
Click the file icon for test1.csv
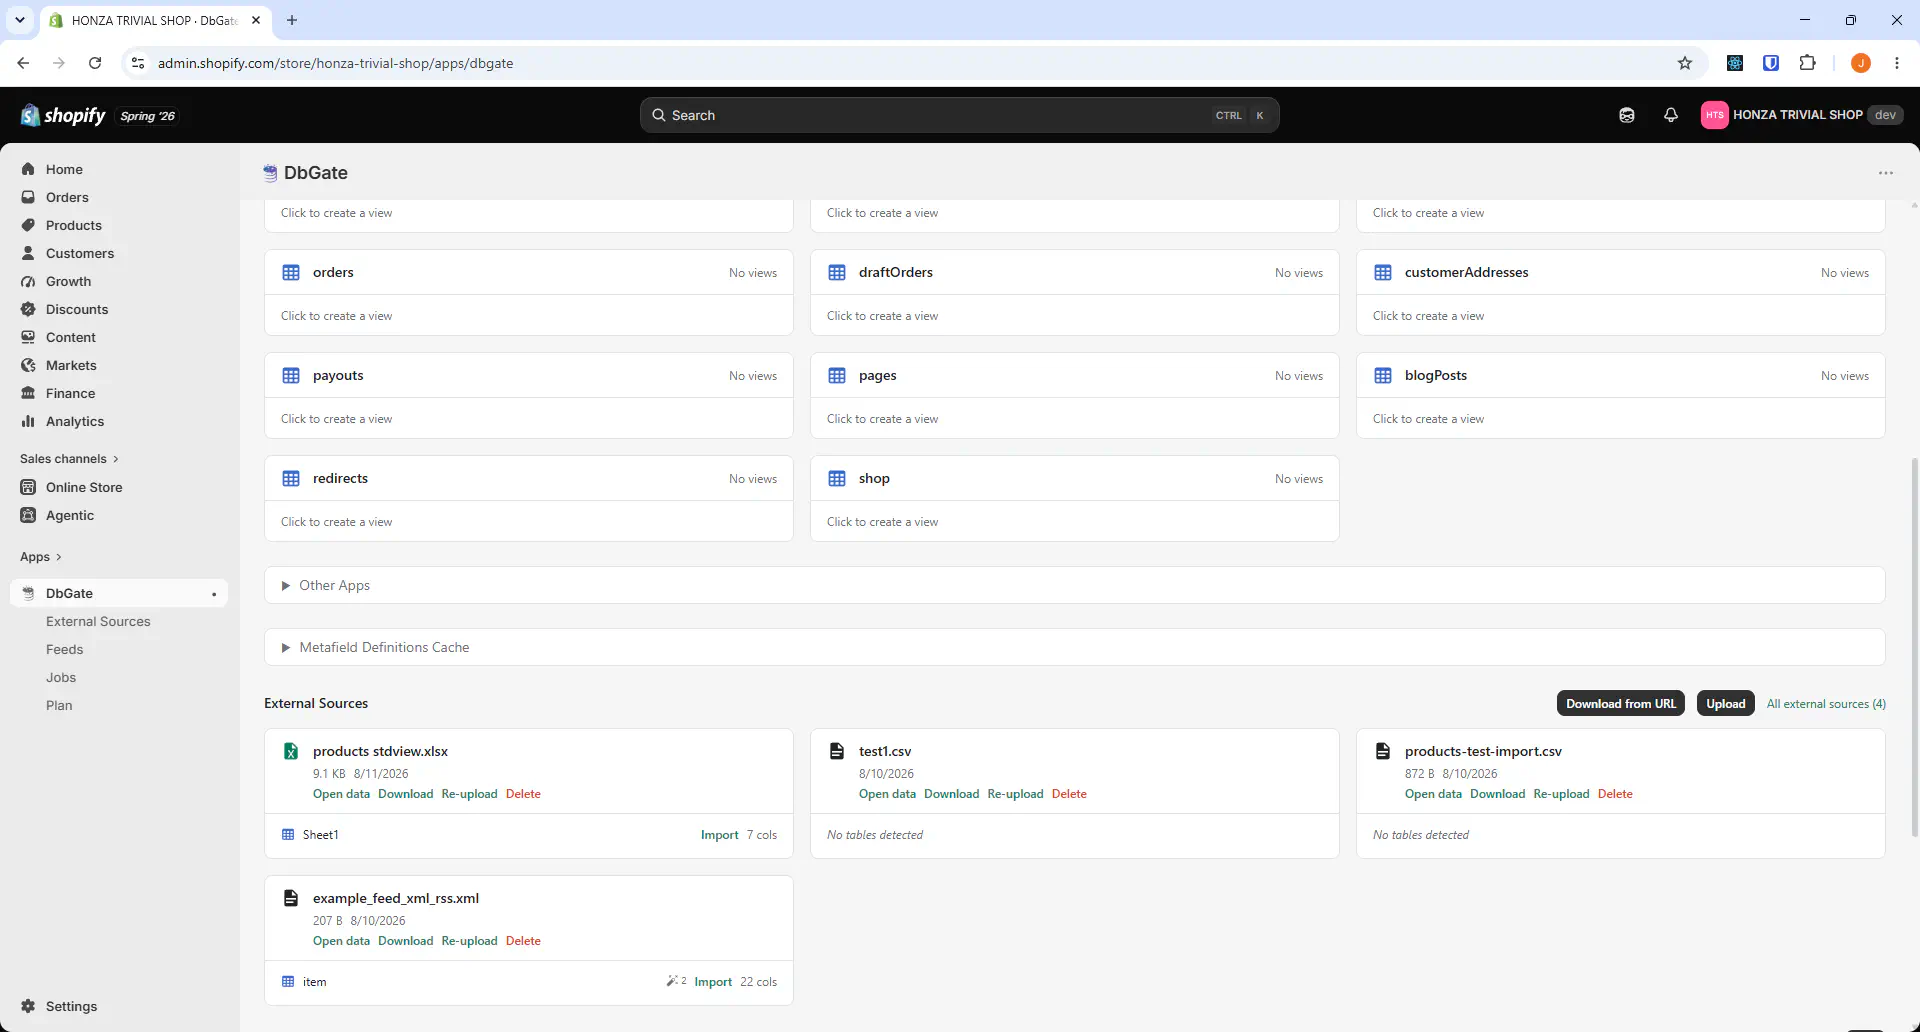(x=837, y=751)
